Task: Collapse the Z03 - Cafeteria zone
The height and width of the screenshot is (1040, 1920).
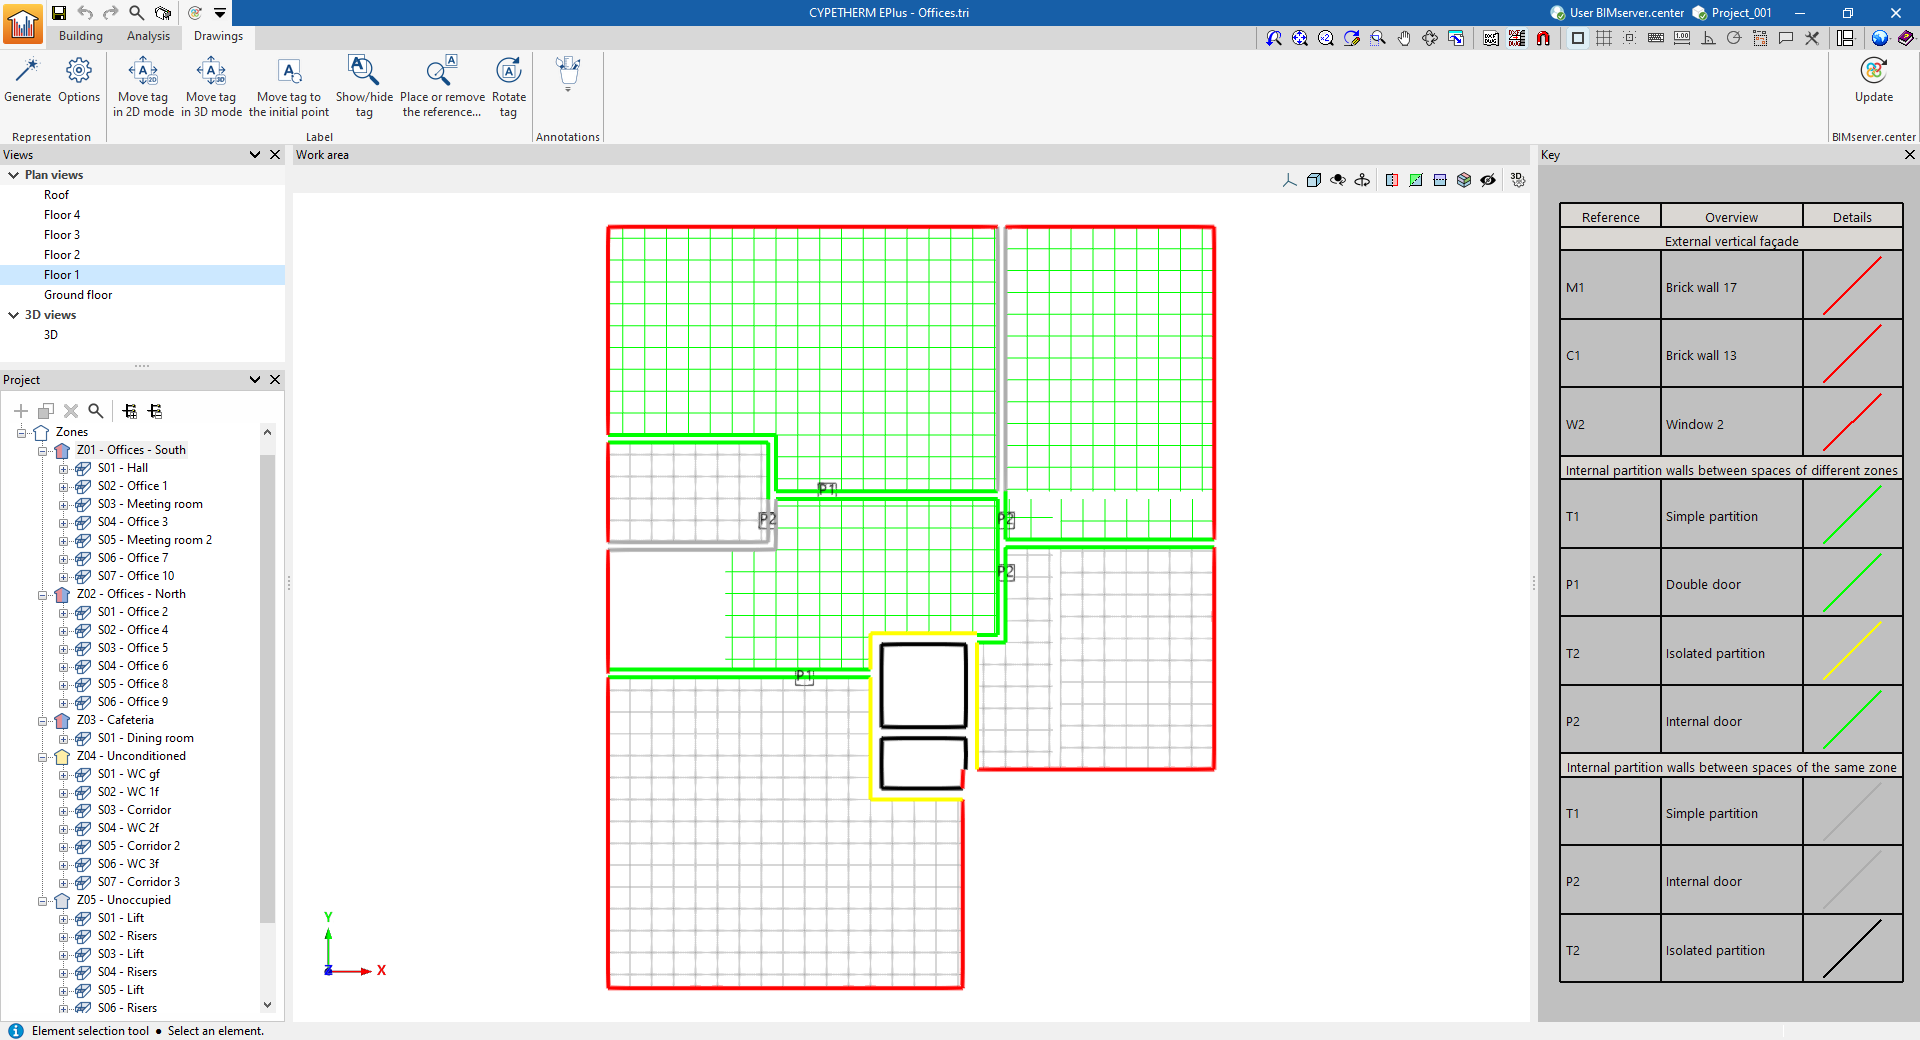Action: coord(43,721)
